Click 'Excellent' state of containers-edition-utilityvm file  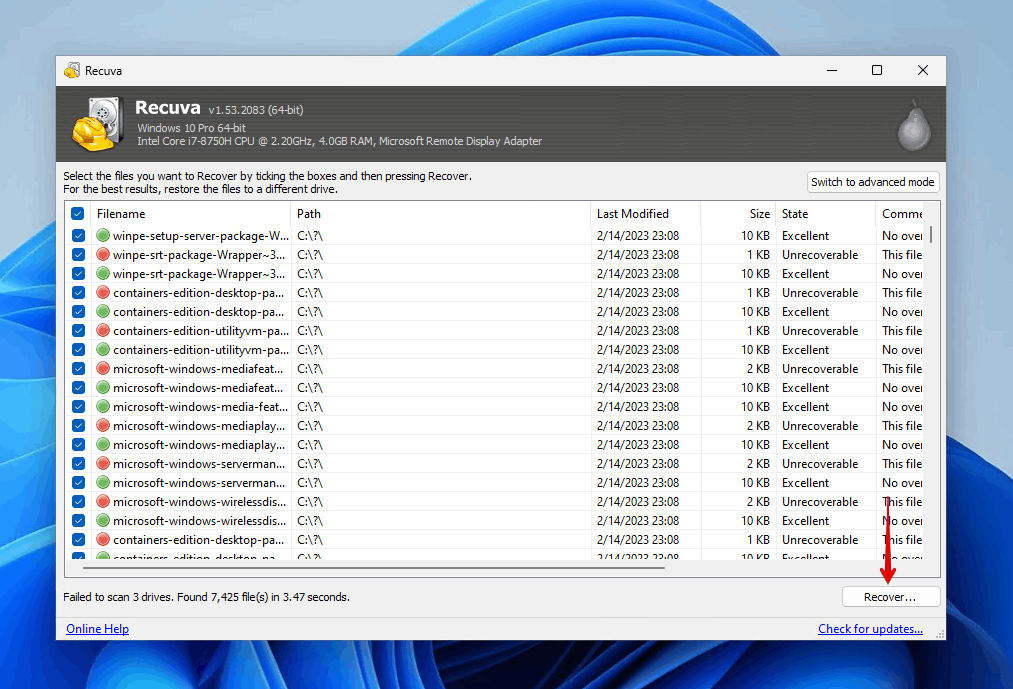(x=805, y=350)
